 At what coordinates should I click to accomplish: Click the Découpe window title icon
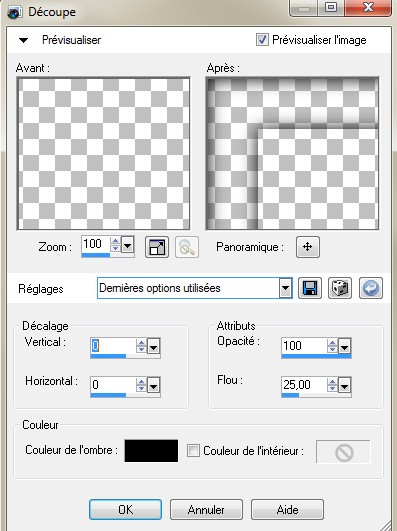[x=14, y=13]
